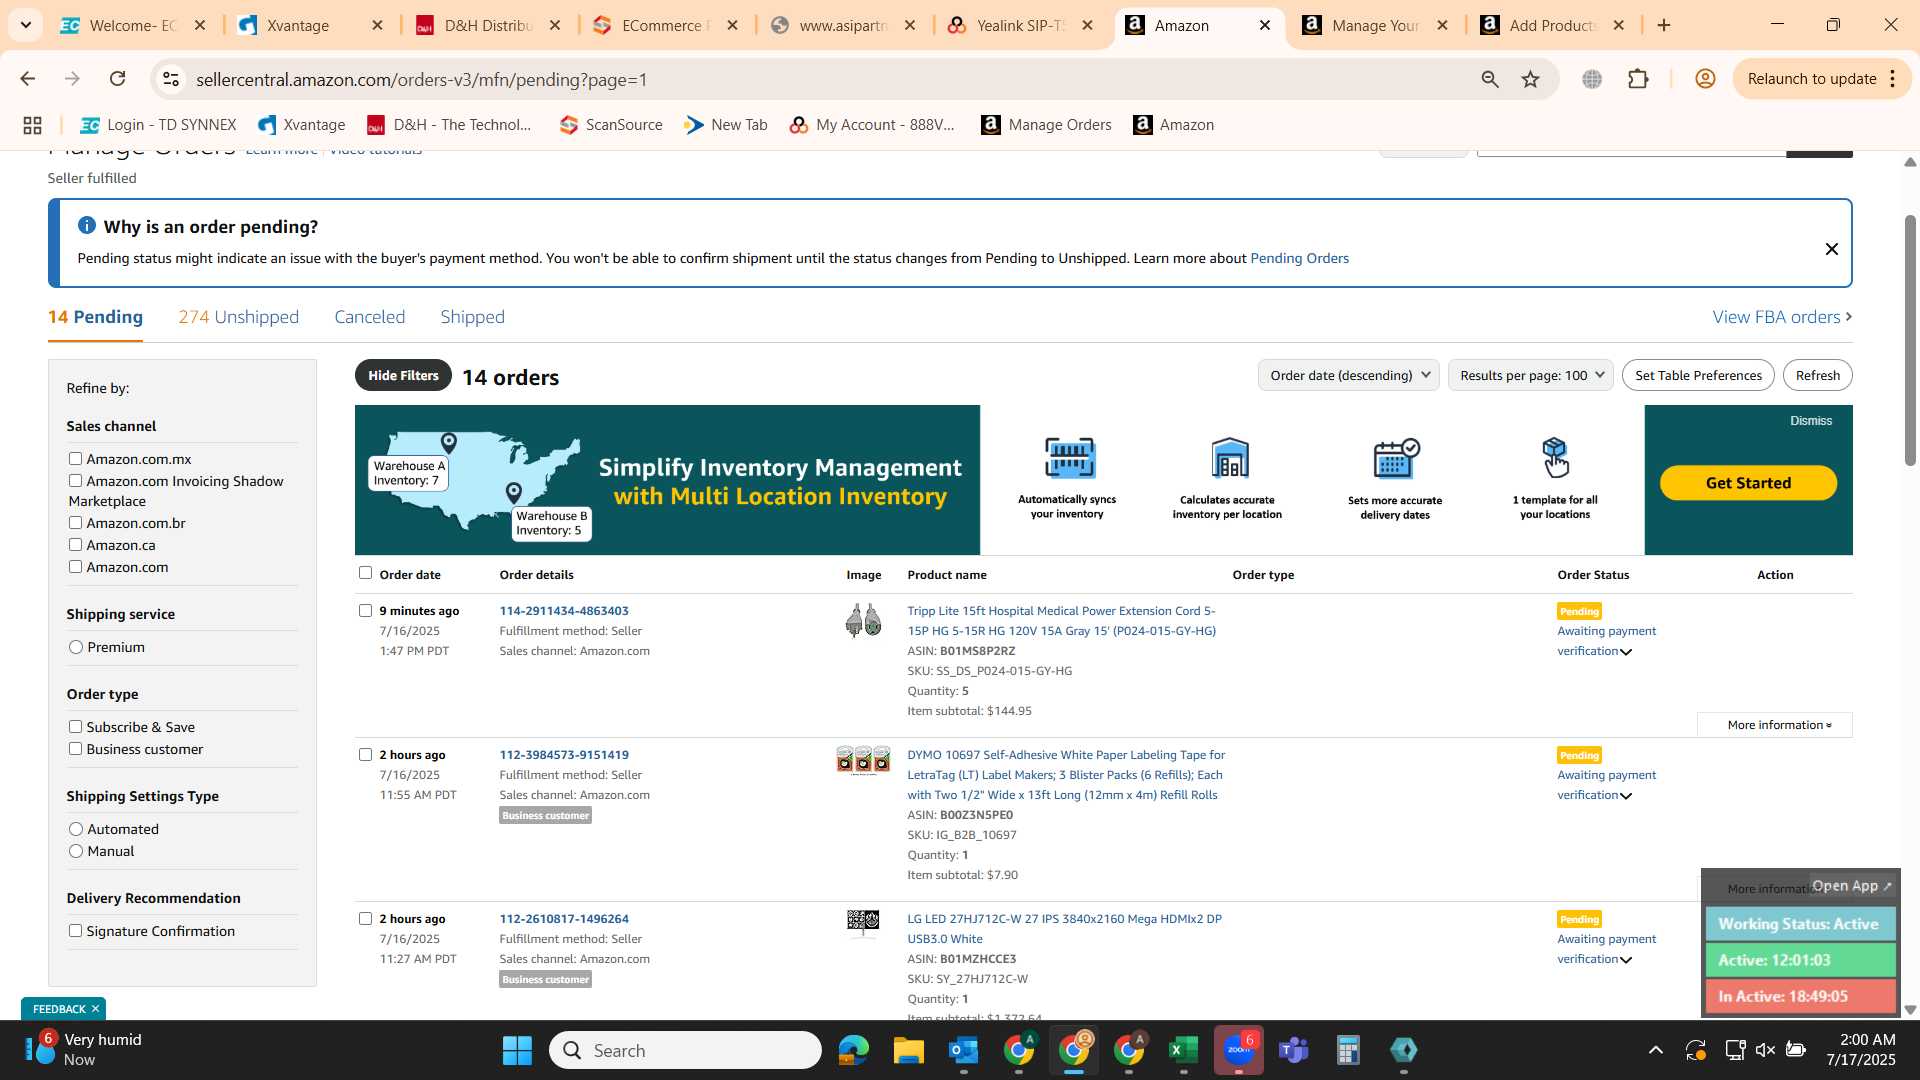Expand Awaiting payment verification for Tripp Lite order
The height and width of the screenshot is (1080, 1920).
[x=1626, y=652]
